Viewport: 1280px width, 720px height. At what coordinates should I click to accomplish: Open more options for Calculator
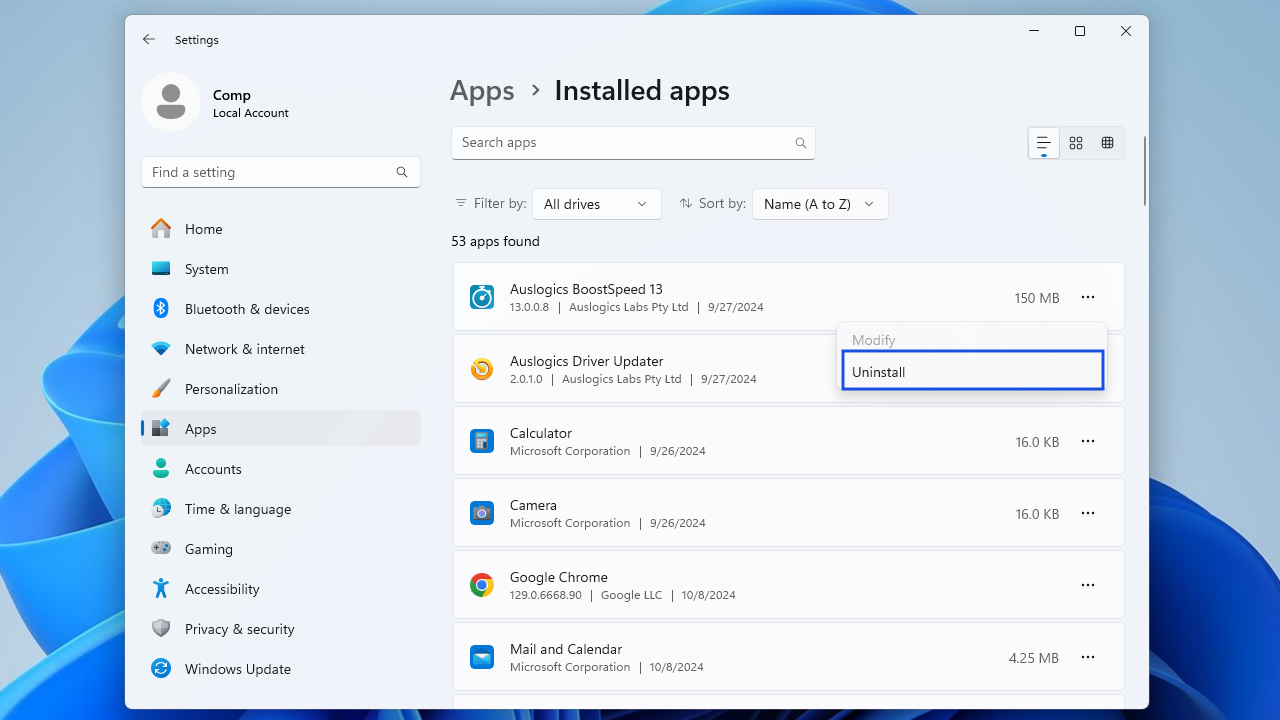coord(1088,441)
